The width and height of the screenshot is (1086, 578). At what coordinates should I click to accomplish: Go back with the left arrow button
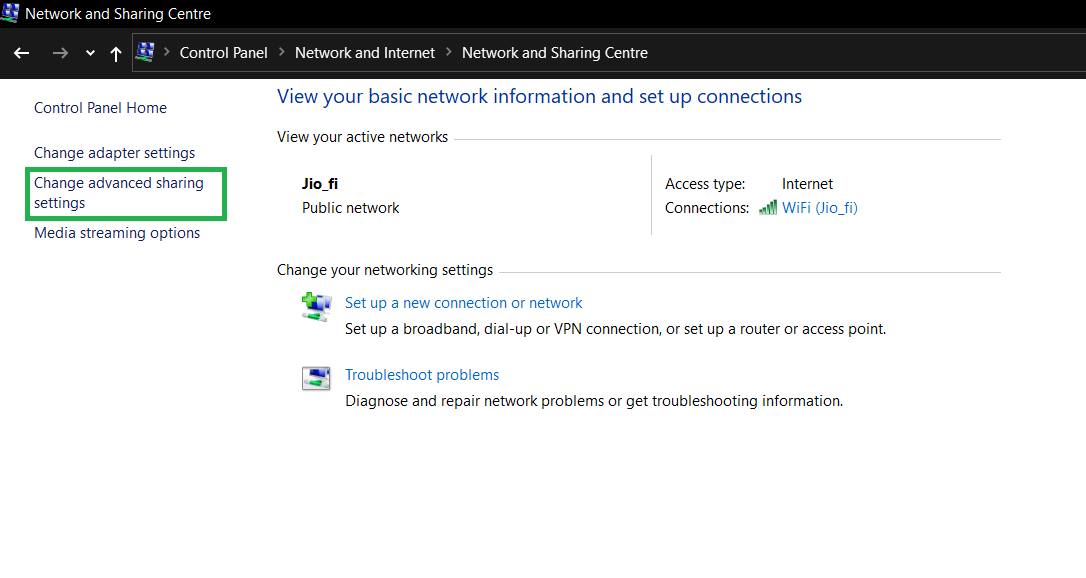pyautogui.click(x=22, y=53)
